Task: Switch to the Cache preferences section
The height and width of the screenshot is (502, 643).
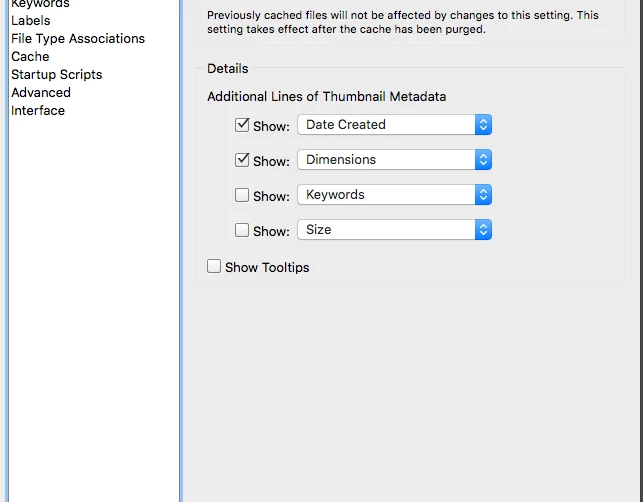Action: pyautogui.click(x=30, y=56)
